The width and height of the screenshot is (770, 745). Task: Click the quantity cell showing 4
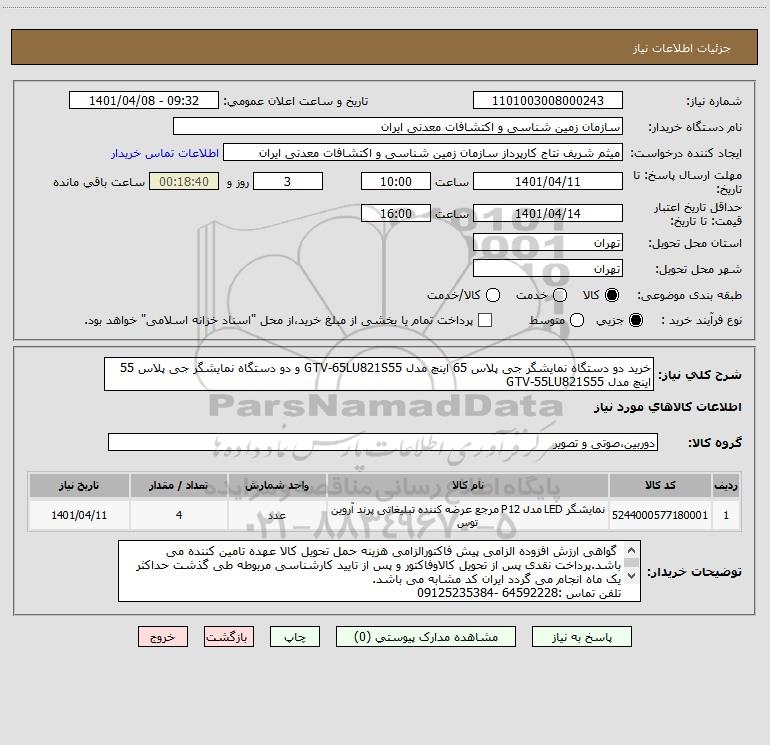coord(179,515)
